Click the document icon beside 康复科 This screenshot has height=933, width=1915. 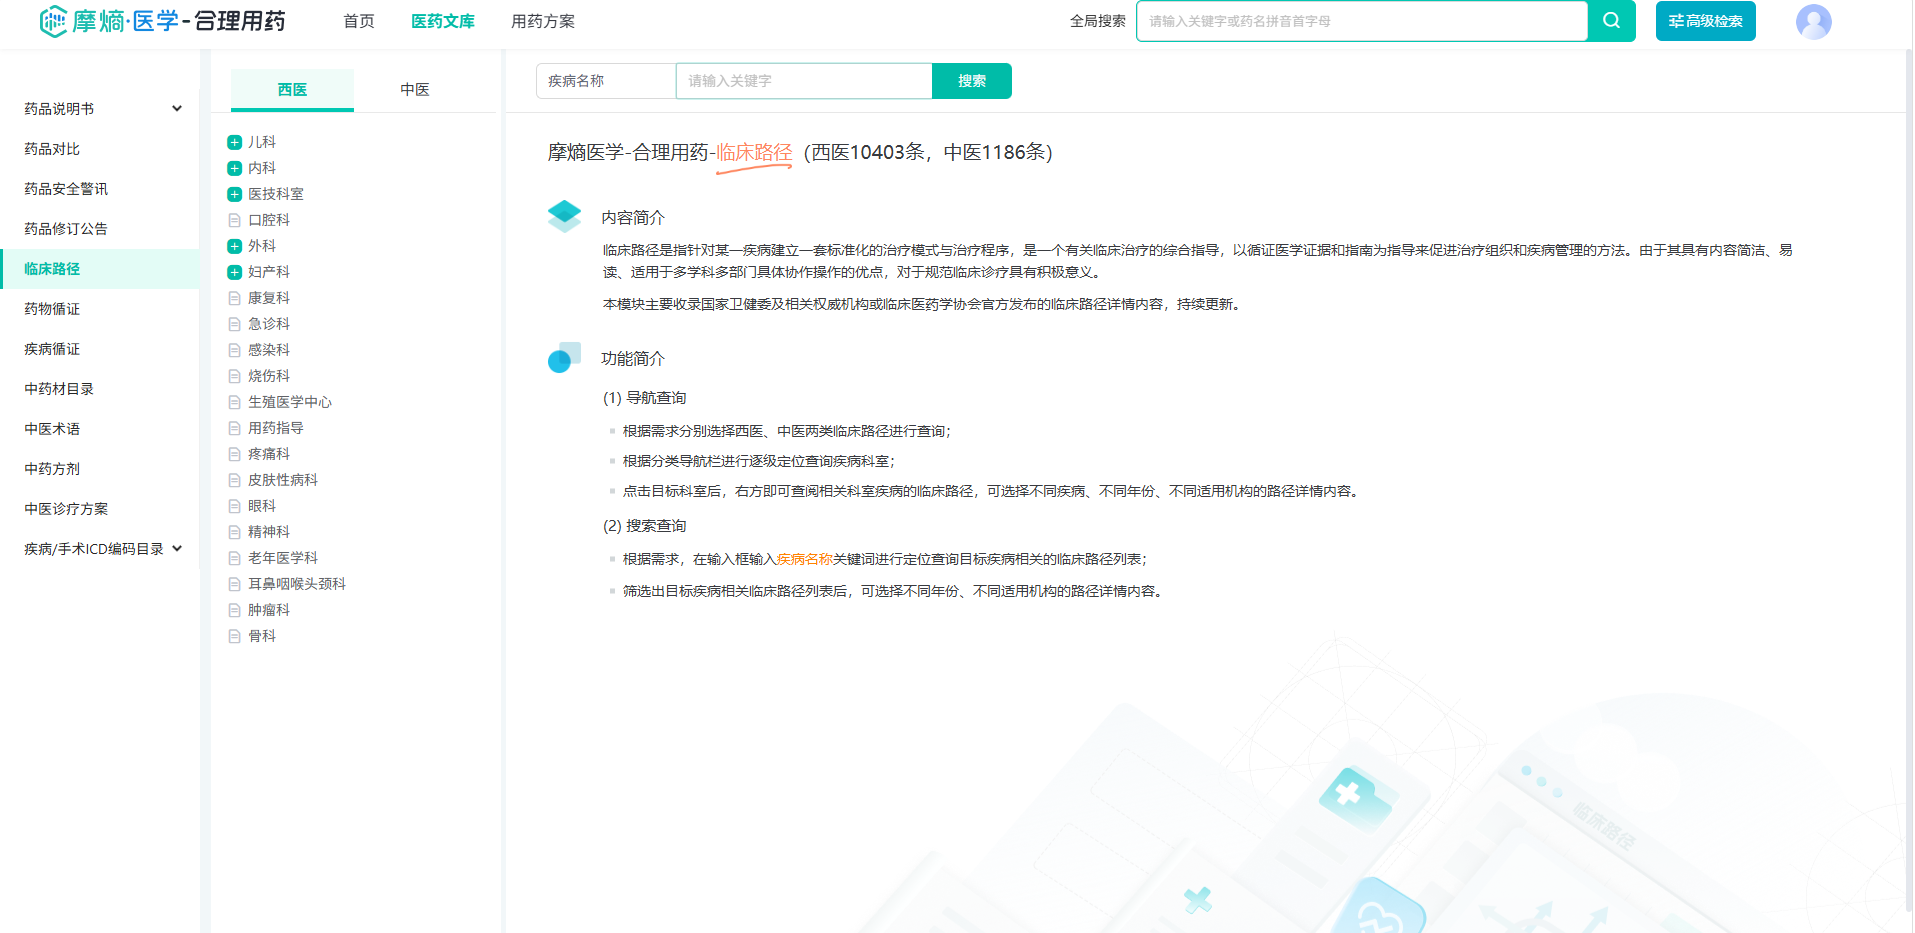[235, 298]
